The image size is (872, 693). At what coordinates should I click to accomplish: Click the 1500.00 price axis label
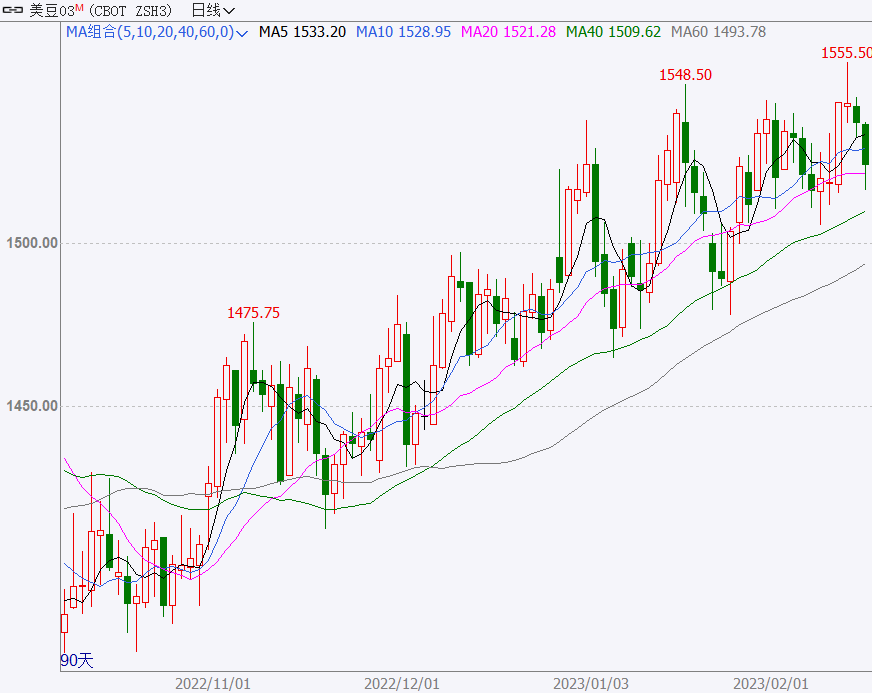pos(32,243)
